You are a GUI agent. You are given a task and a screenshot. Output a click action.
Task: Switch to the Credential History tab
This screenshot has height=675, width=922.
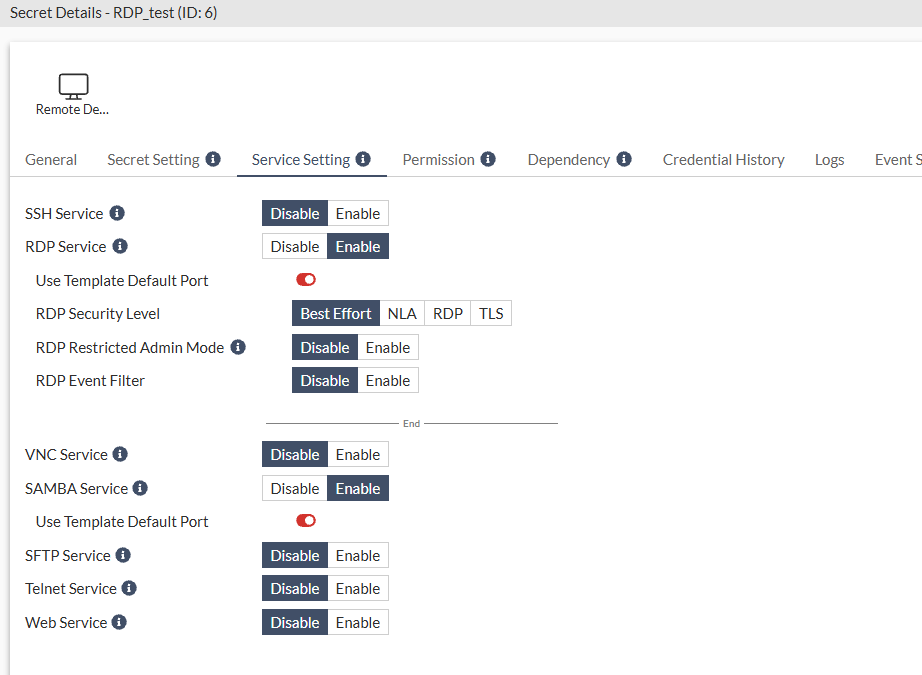pos(723,160)
